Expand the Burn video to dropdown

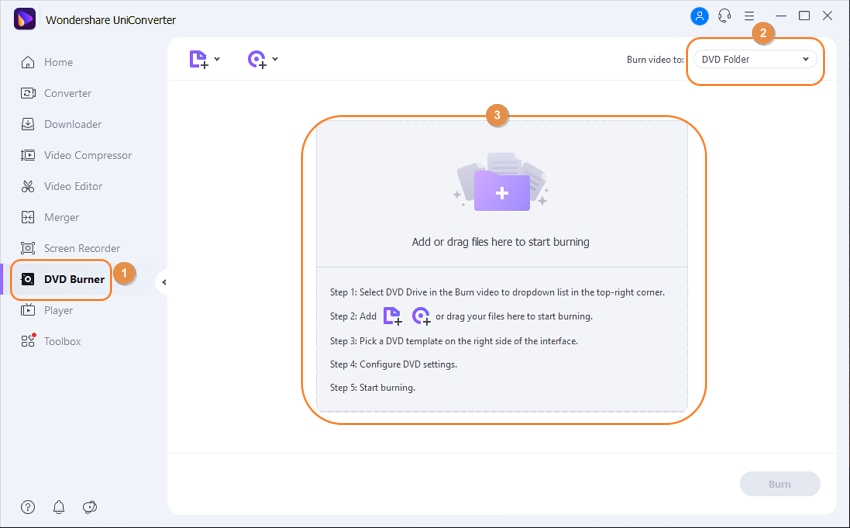pyautogui.click(x=755, y=60)
